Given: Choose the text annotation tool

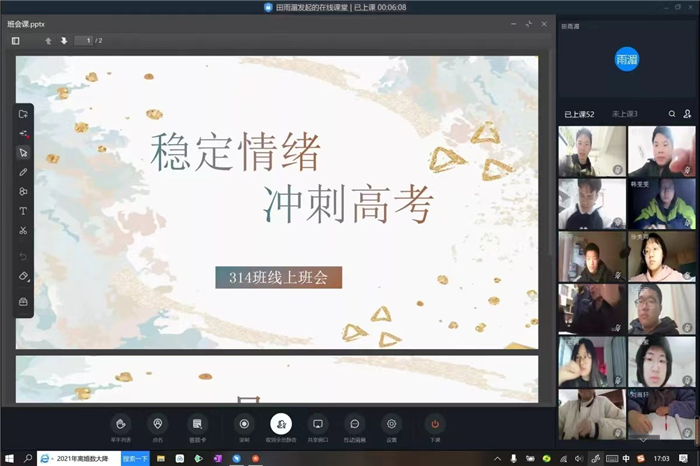Looking at the screenshot, I should tap(23, 211).
